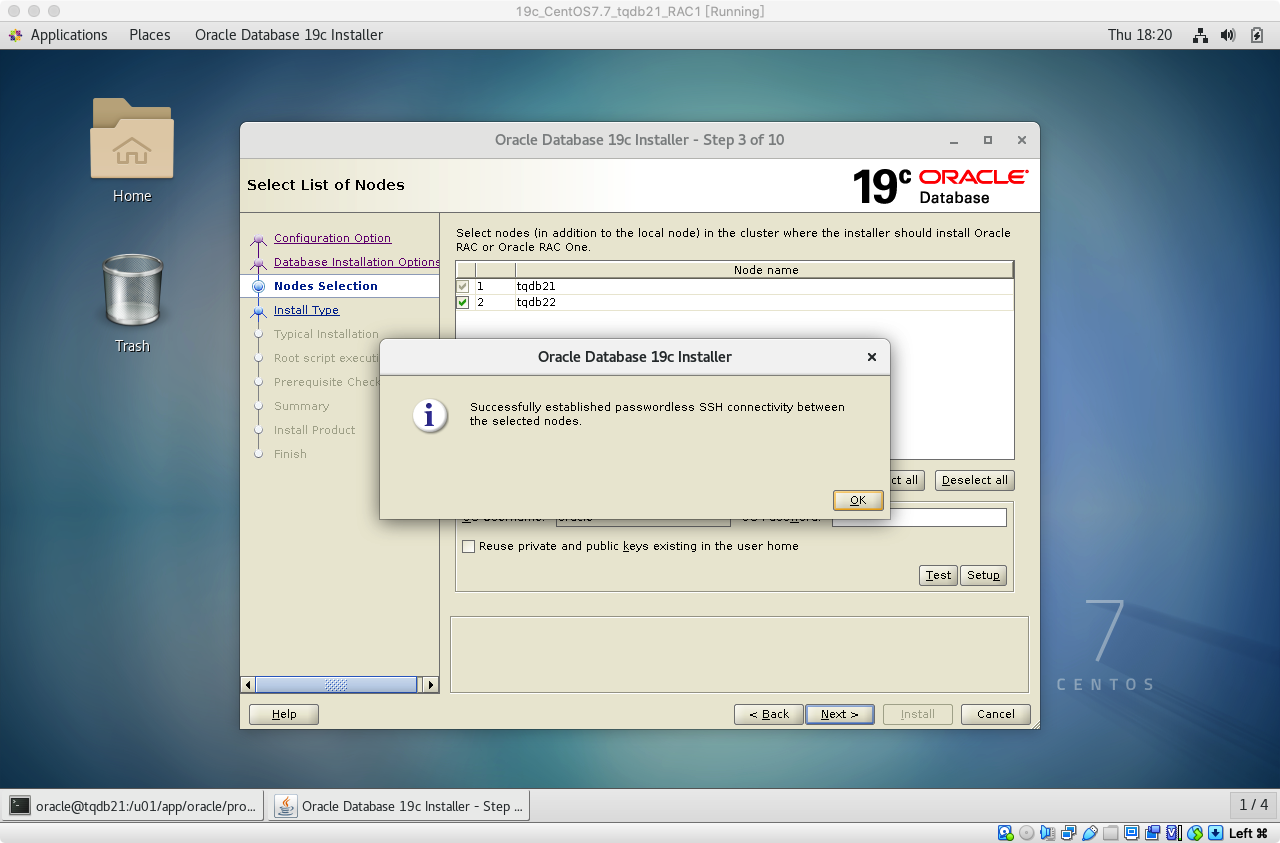Click the Applications menu foot icon
The image size is (1280, 843).
(x=15, y=35)
